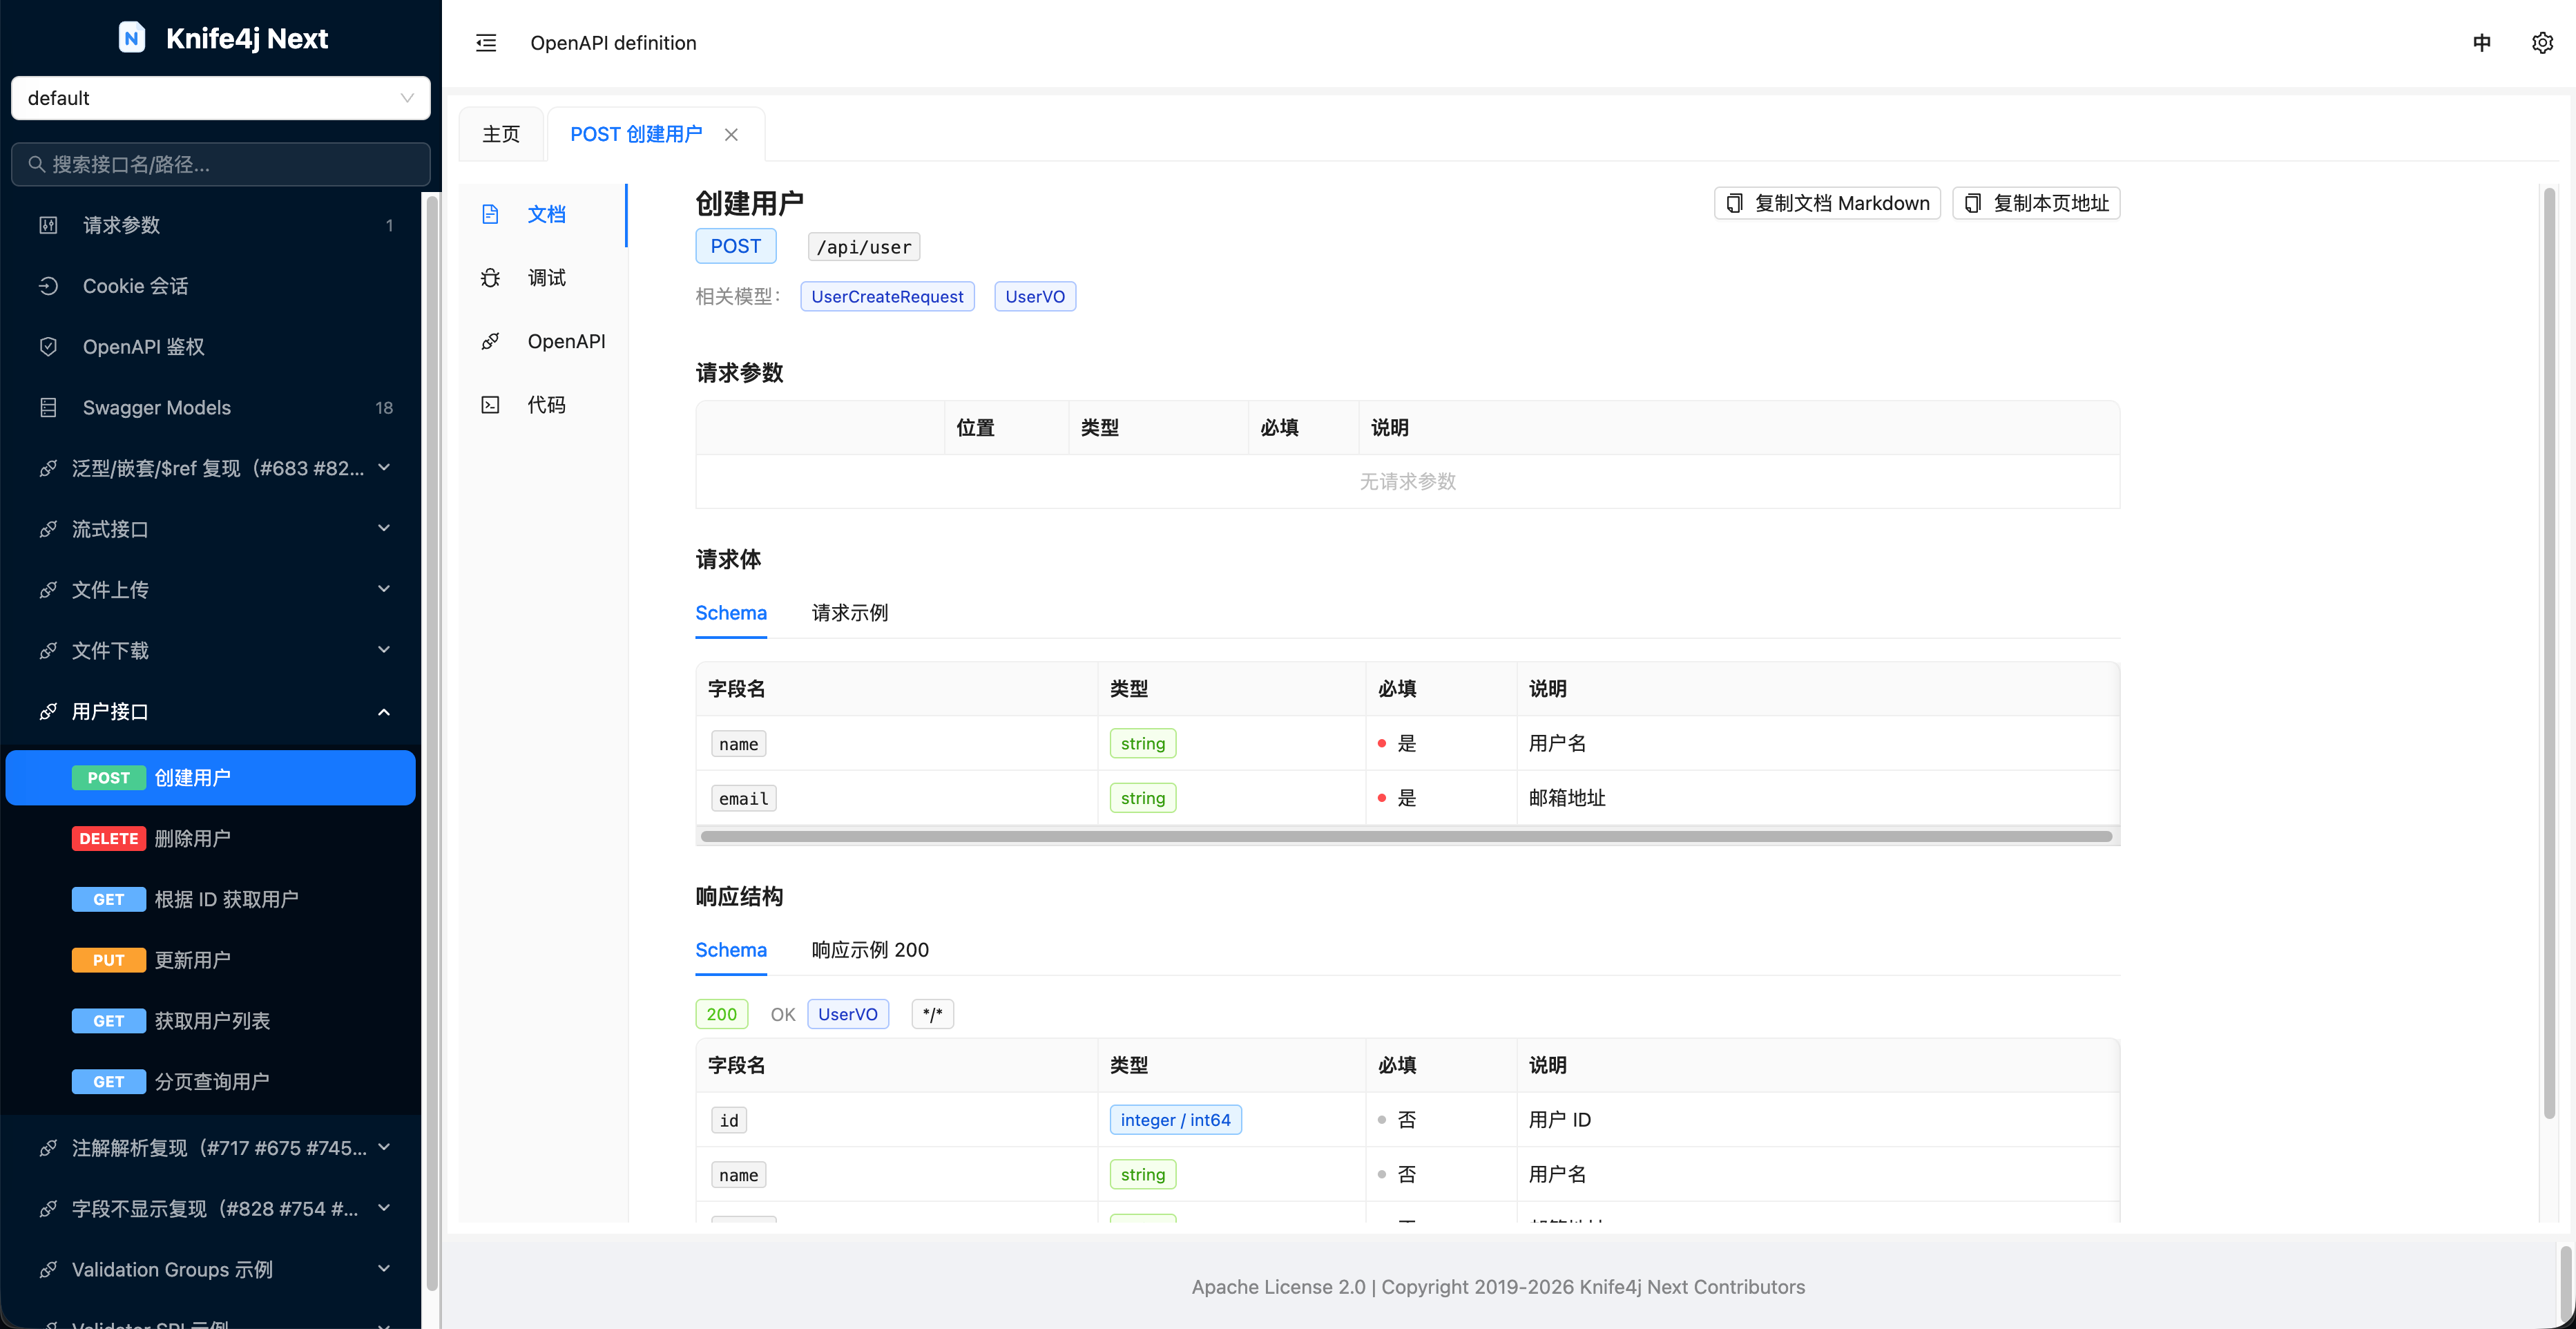Screen dimensions: 2576x1329
Task: Expand the Validation Groups 示例 chevron
Action: (384, 1269)
